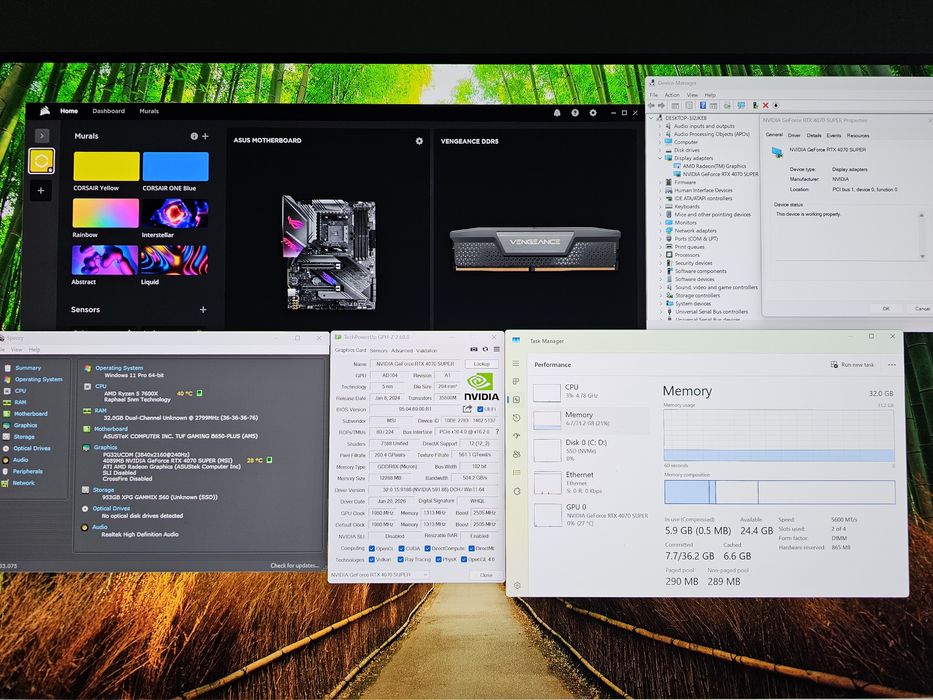Take GPU-Z screenshot with camera icon

tap(474, 349)
